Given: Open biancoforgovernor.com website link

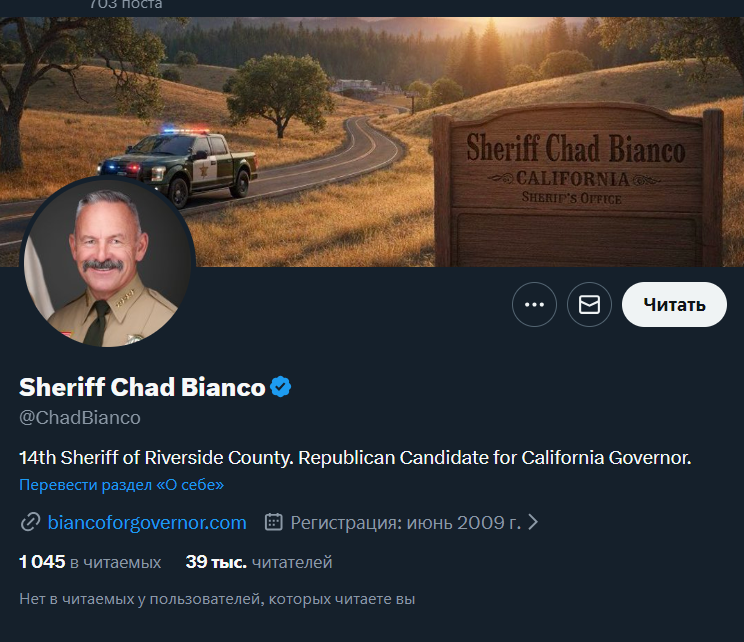Looking at the screenshot, I should (147, 522).
